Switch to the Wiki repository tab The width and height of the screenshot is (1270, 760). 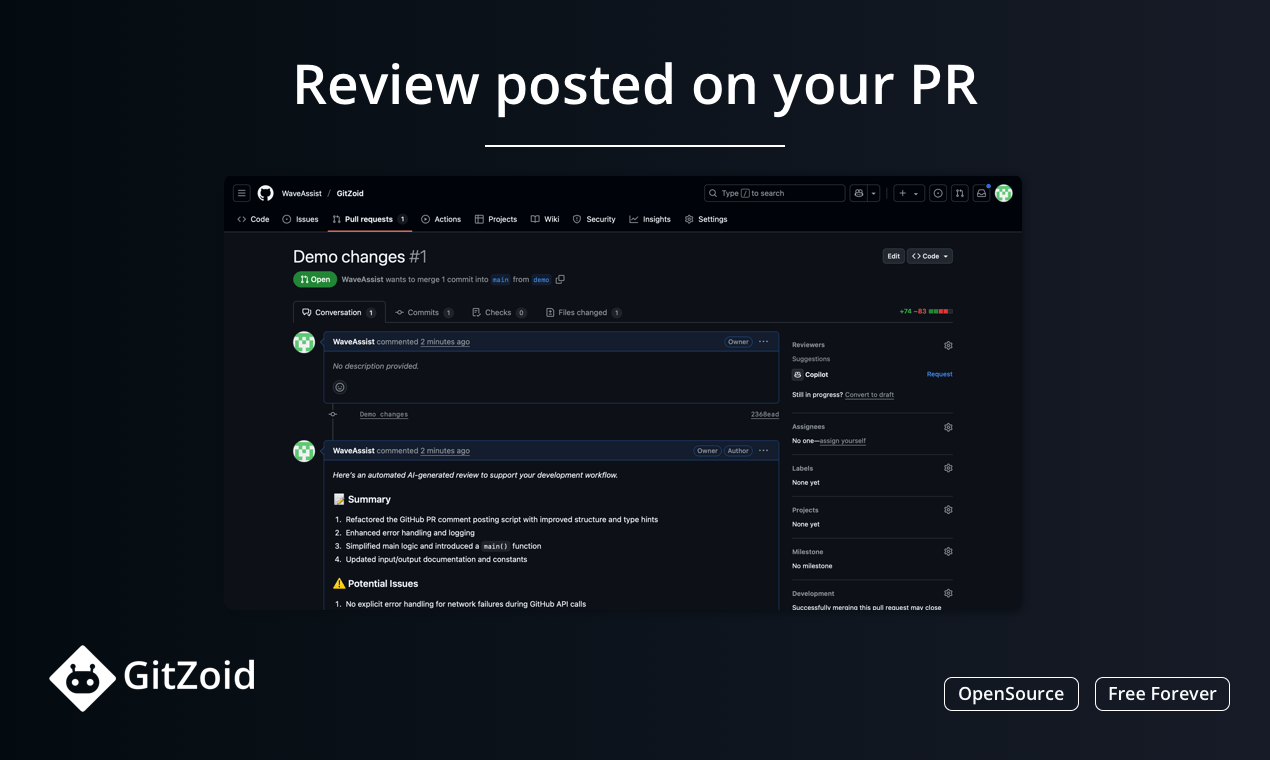(x=545, y=219)
